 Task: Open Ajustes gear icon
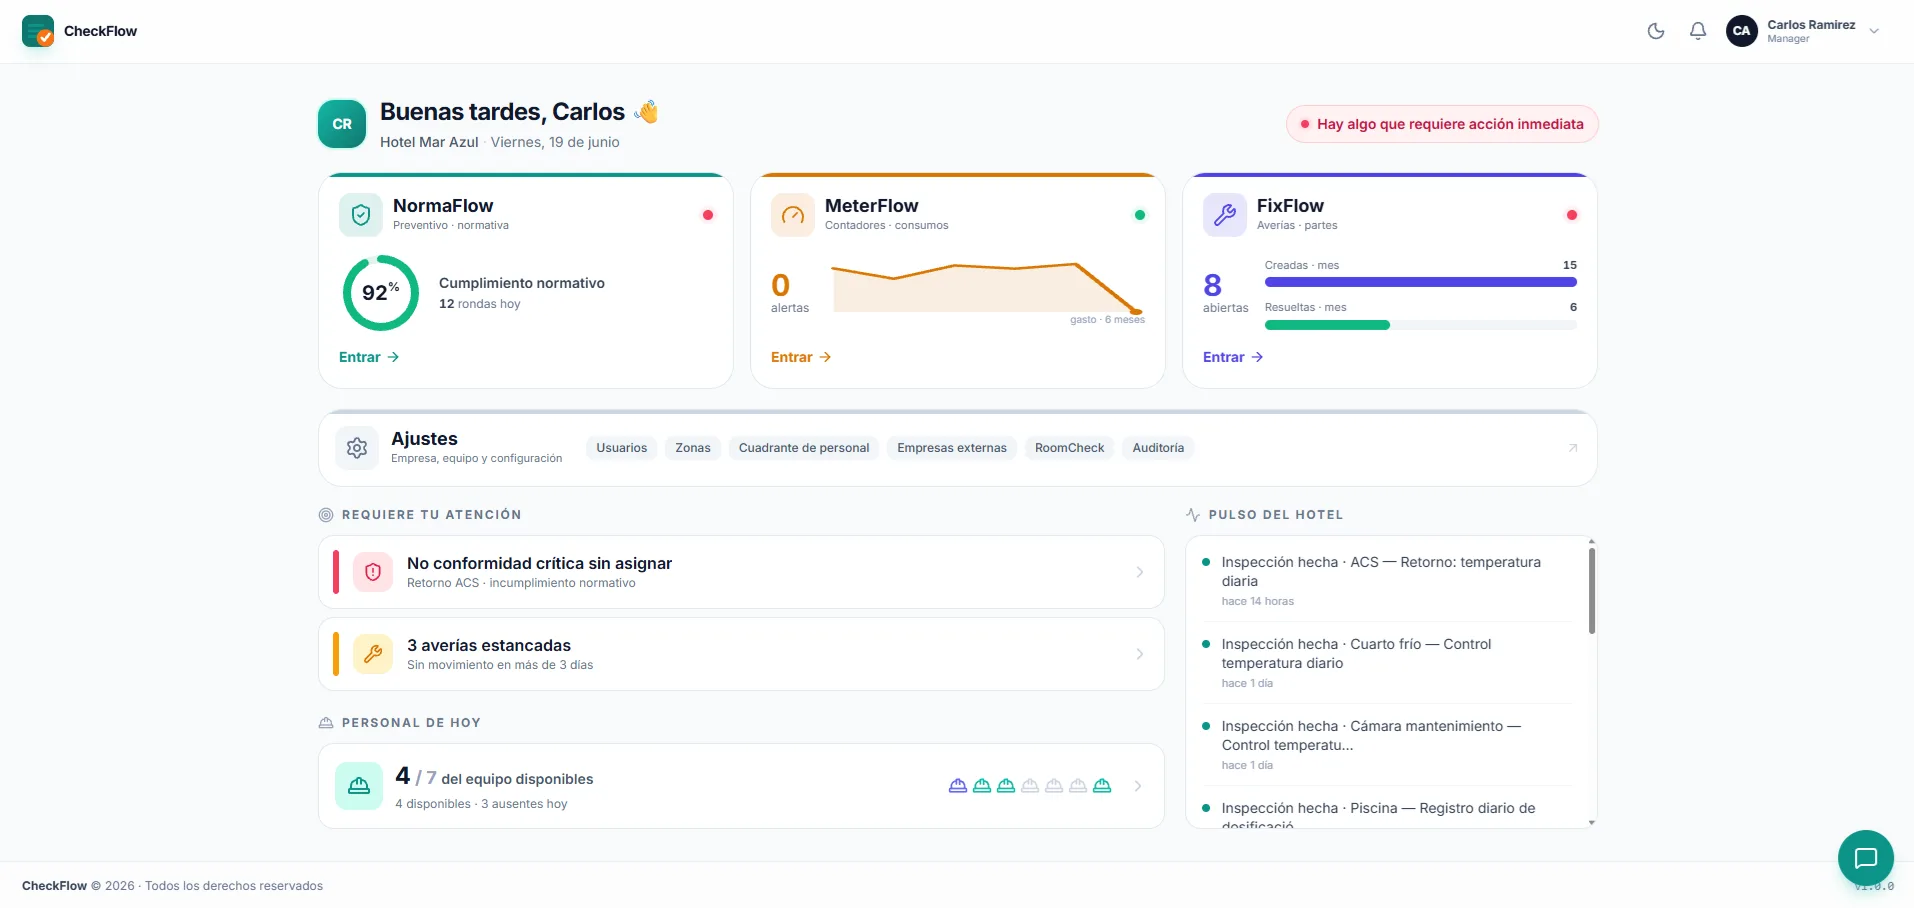point(357,448)
